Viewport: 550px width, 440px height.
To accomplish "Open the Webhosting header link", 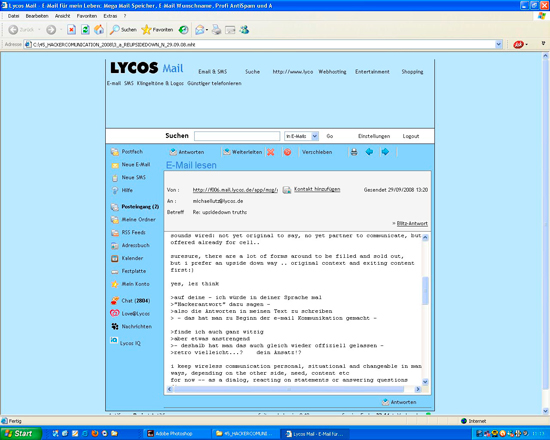I will click(x=332, y=72).
